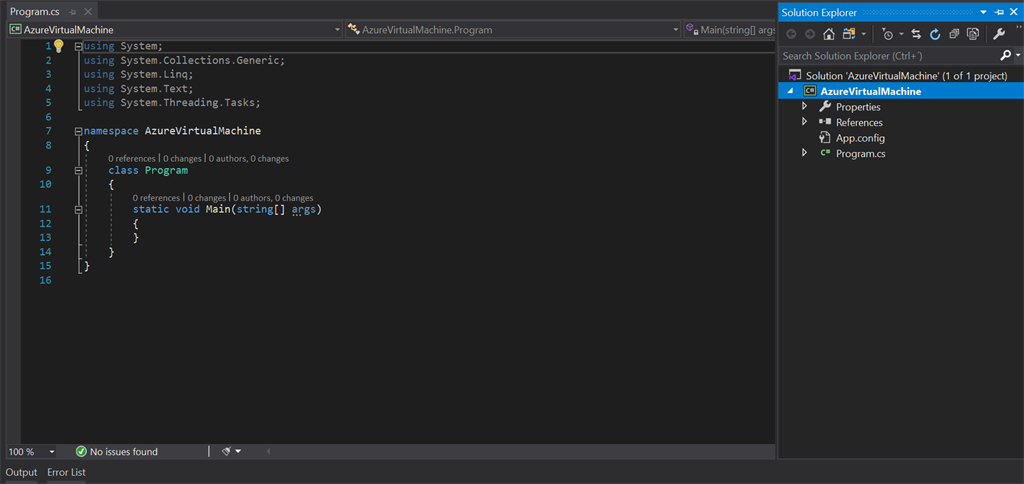This screenshot has width=1024, height=484.
Task: Select App.config in Solution Explorer
Action: pyautogui.click(x=860, y=138)
